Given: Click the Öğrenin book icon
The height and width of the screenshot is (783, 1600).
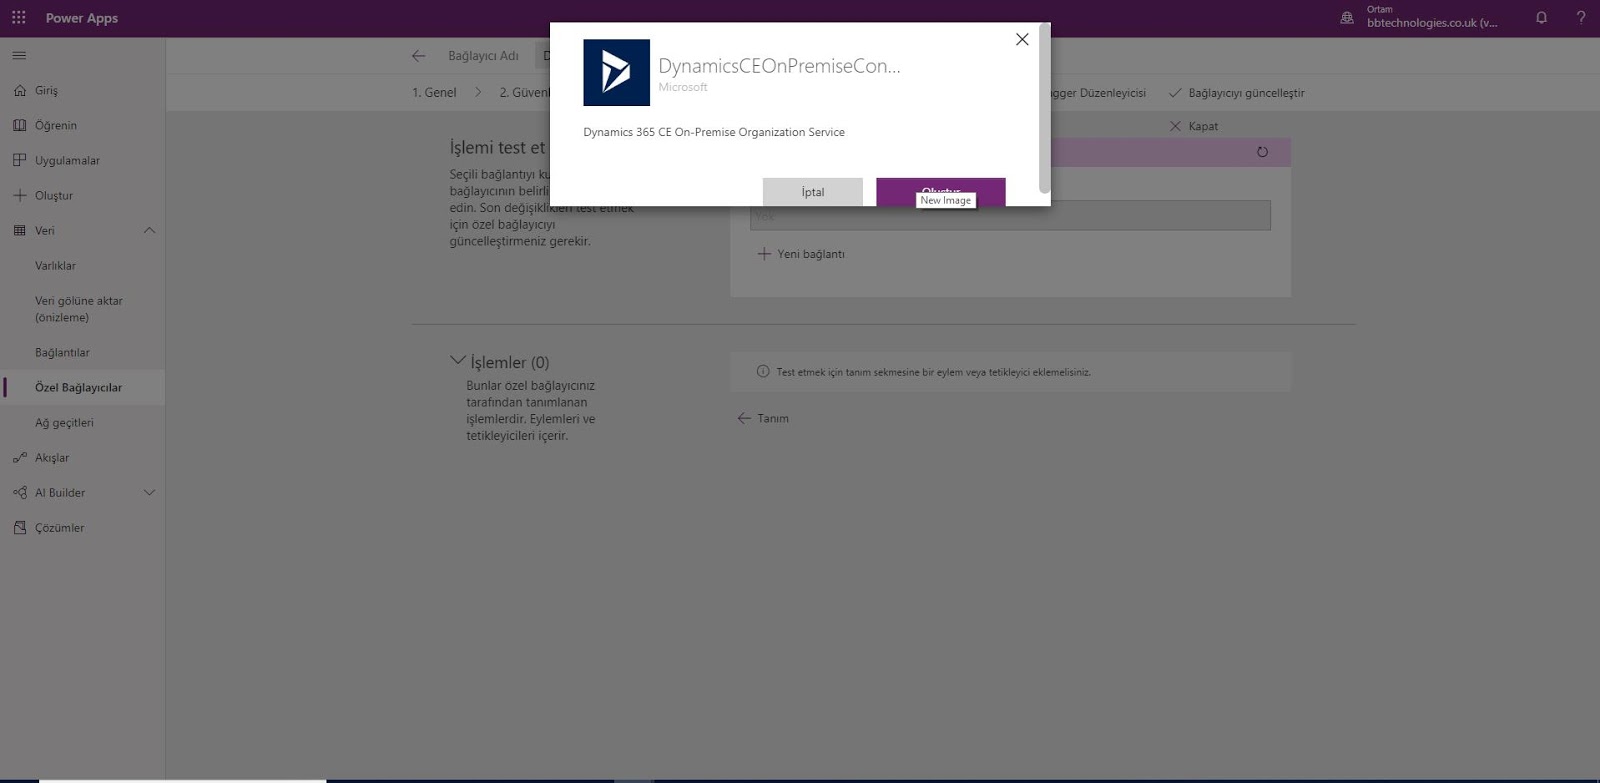Looking at the screenshot, I should (x=20, y=125).
